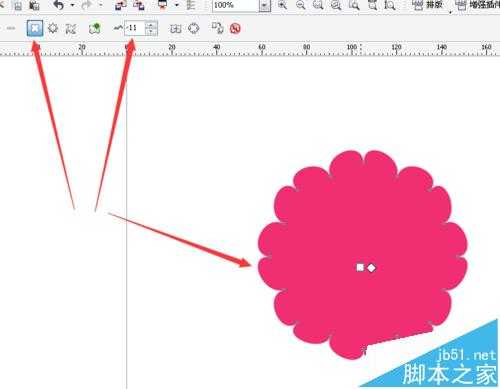This screenshot has width=500, height=389.
Task: Open the 增强插件 toolbar menu
Action: (477, 5)
